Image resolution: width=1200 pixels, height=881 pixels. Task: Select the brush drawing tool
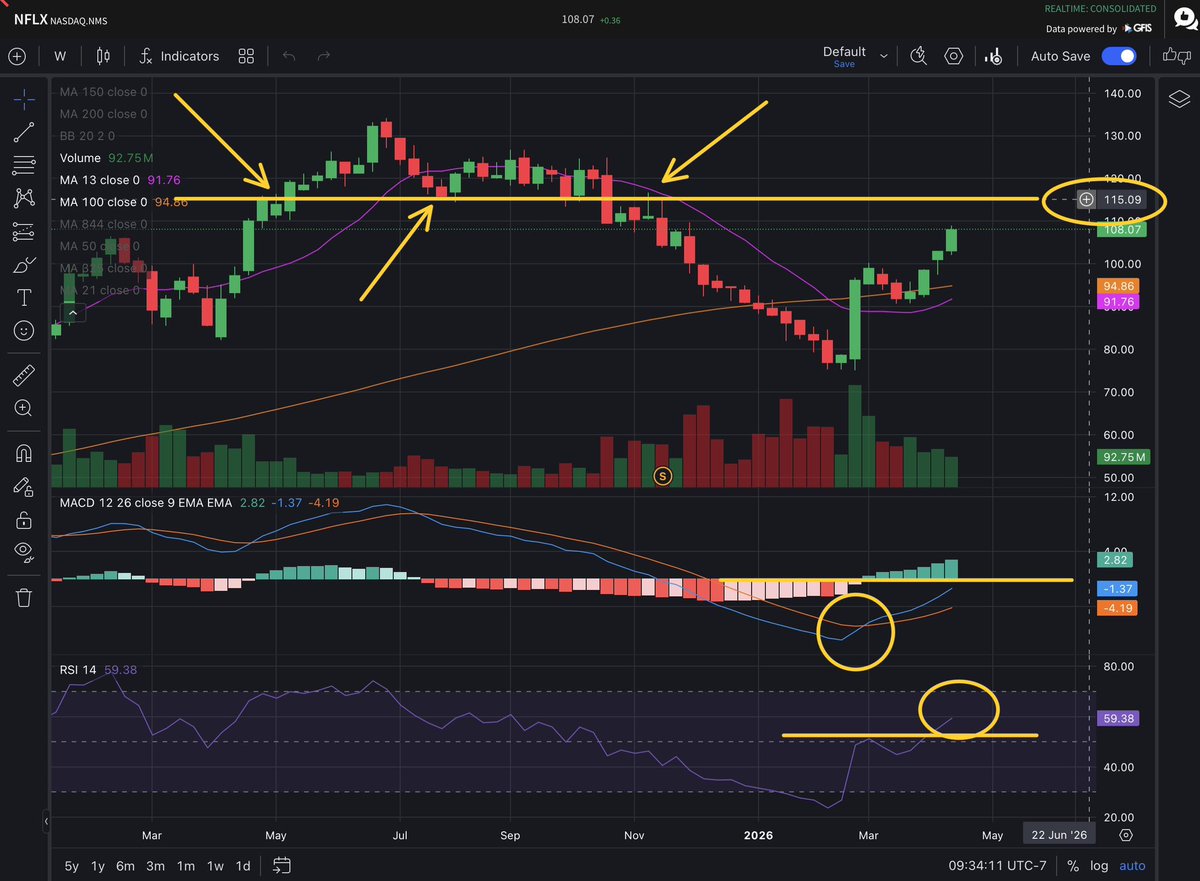[25, 265]
